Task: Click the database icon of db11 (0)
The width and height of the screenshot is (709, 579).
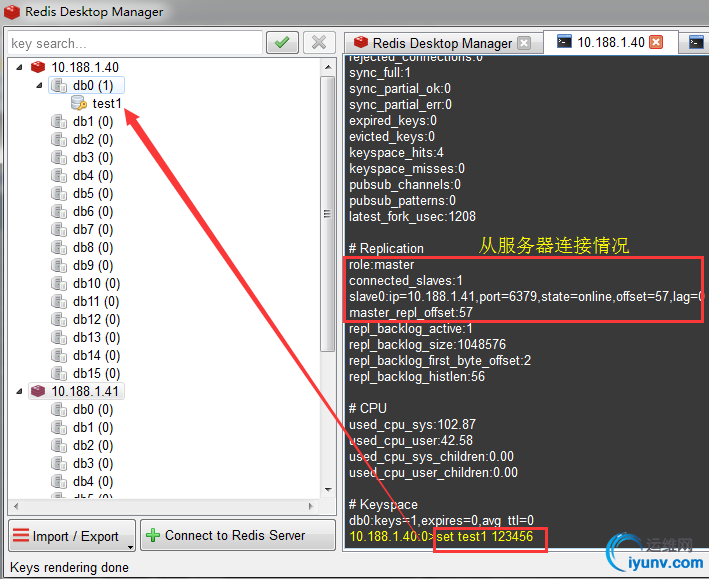Action: tap(59, 302)
